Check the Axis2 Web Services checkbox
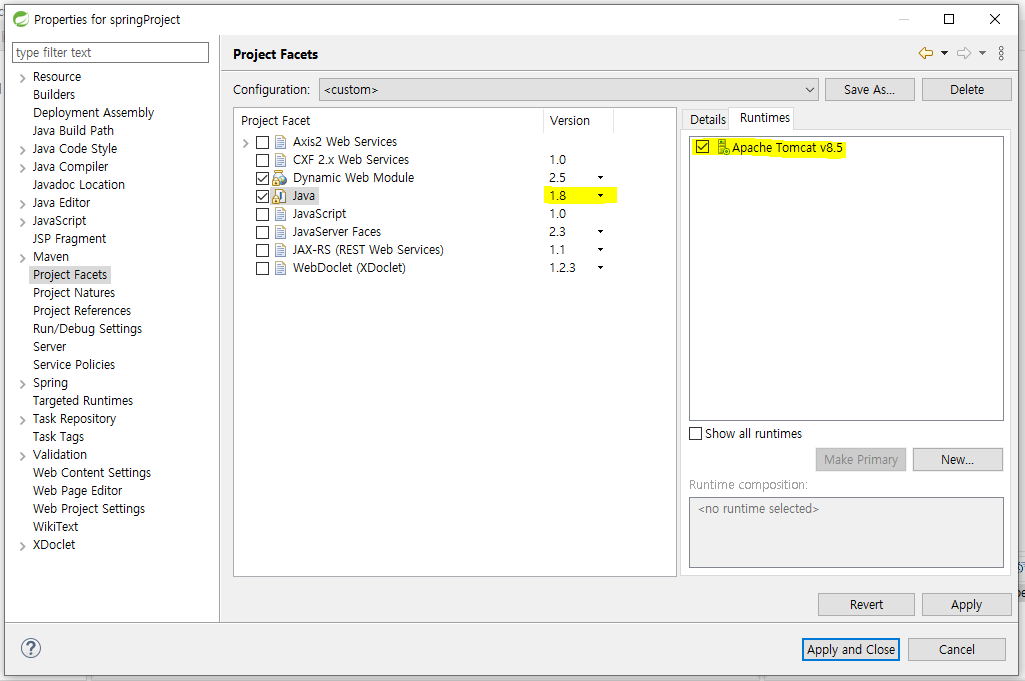Image resolution: width=1025 pixels, height=681 pixels. pos(262,142)
